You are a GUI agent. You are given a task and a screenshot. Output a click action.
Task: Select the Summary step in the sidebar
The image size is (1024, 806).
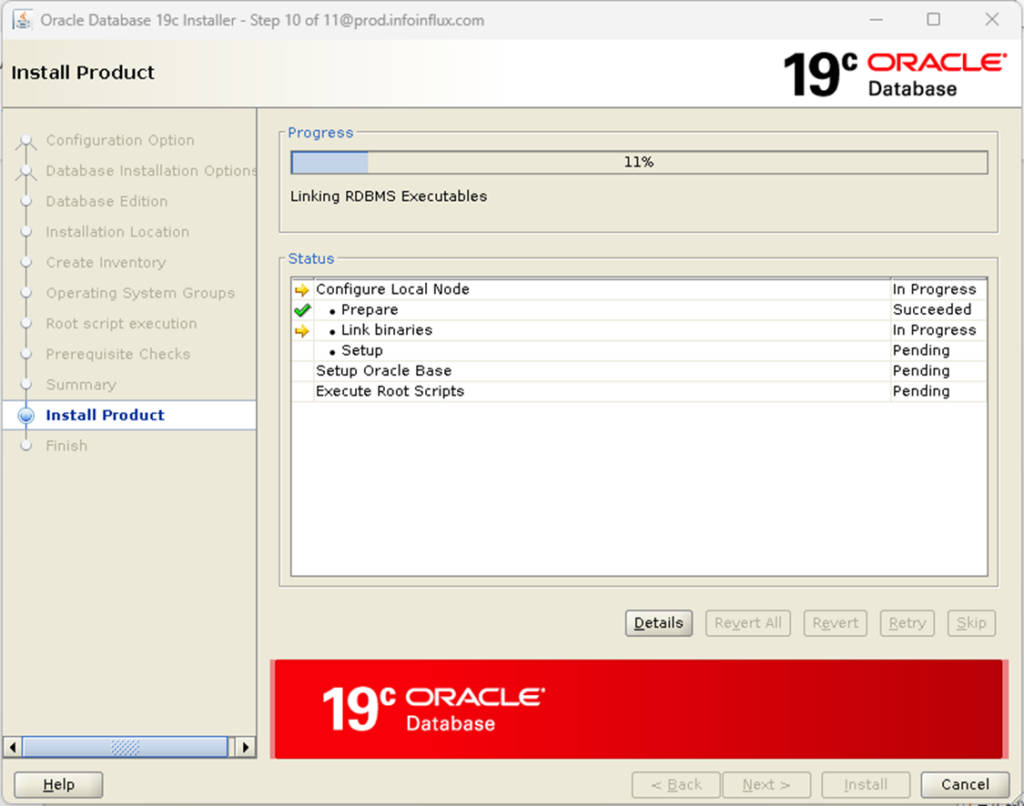81,384
